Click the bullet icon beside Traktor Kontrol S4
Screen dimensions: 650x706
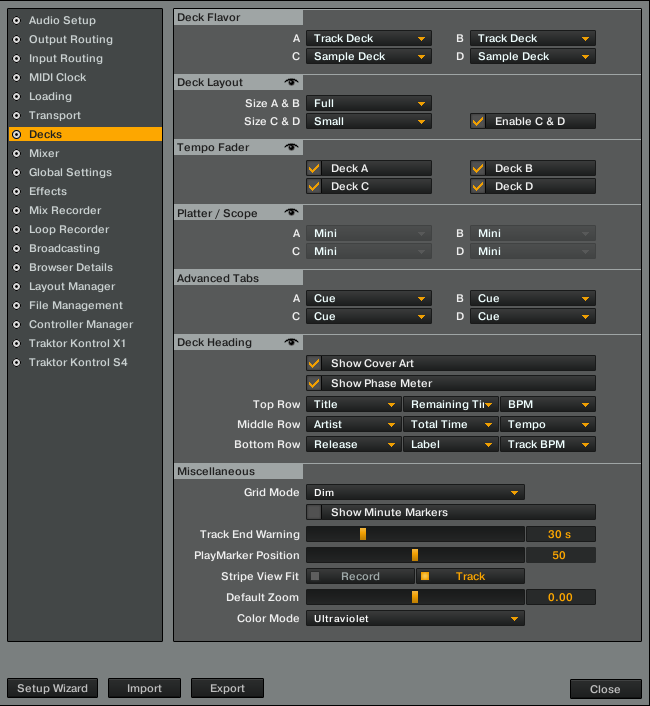16,363
